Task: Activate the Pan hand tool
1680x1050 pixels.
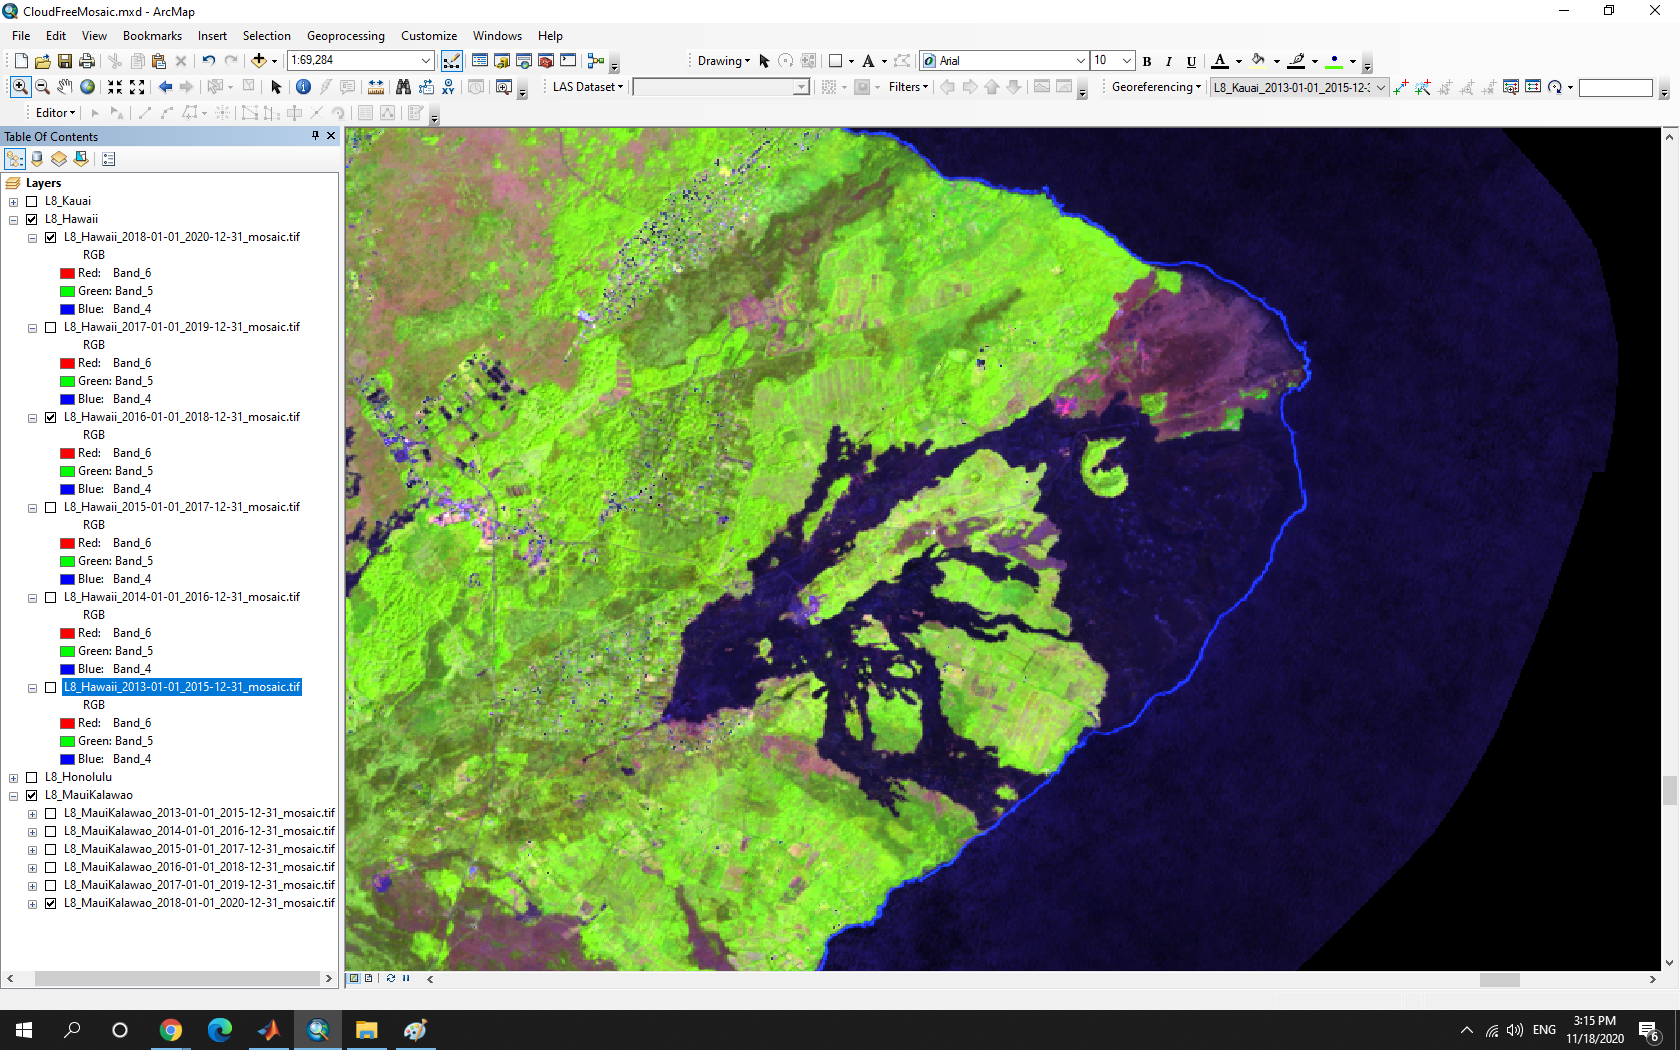Action: (x=65, y=87)
